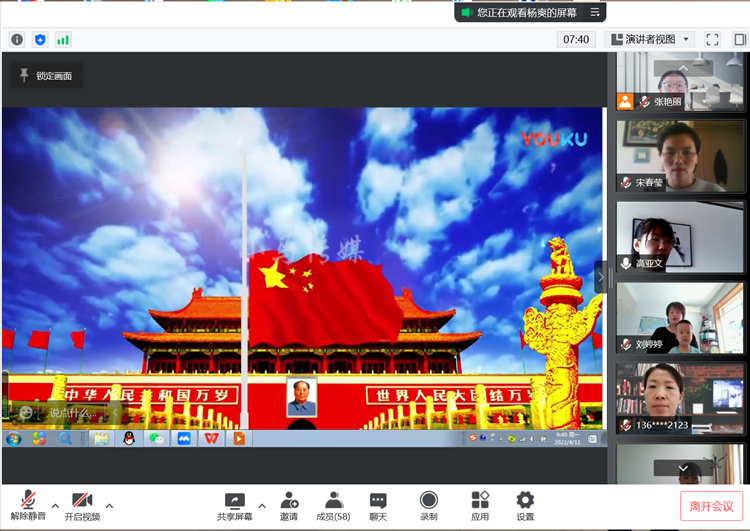The height and width of the screenshot is (531, 750).
Task: Open the 聊天 chat panel
Action: 378,506
